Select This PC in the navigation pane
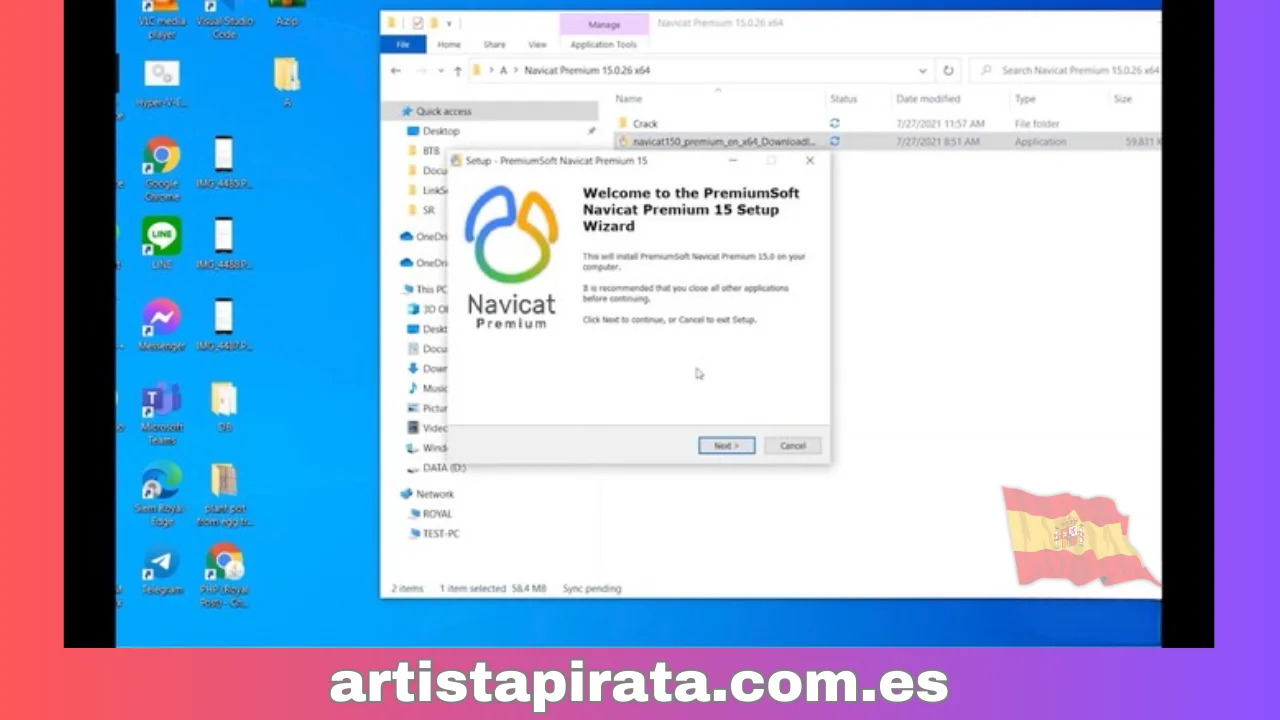Image resolution: width=1280 pixels, height=720 pixels. 432,289
